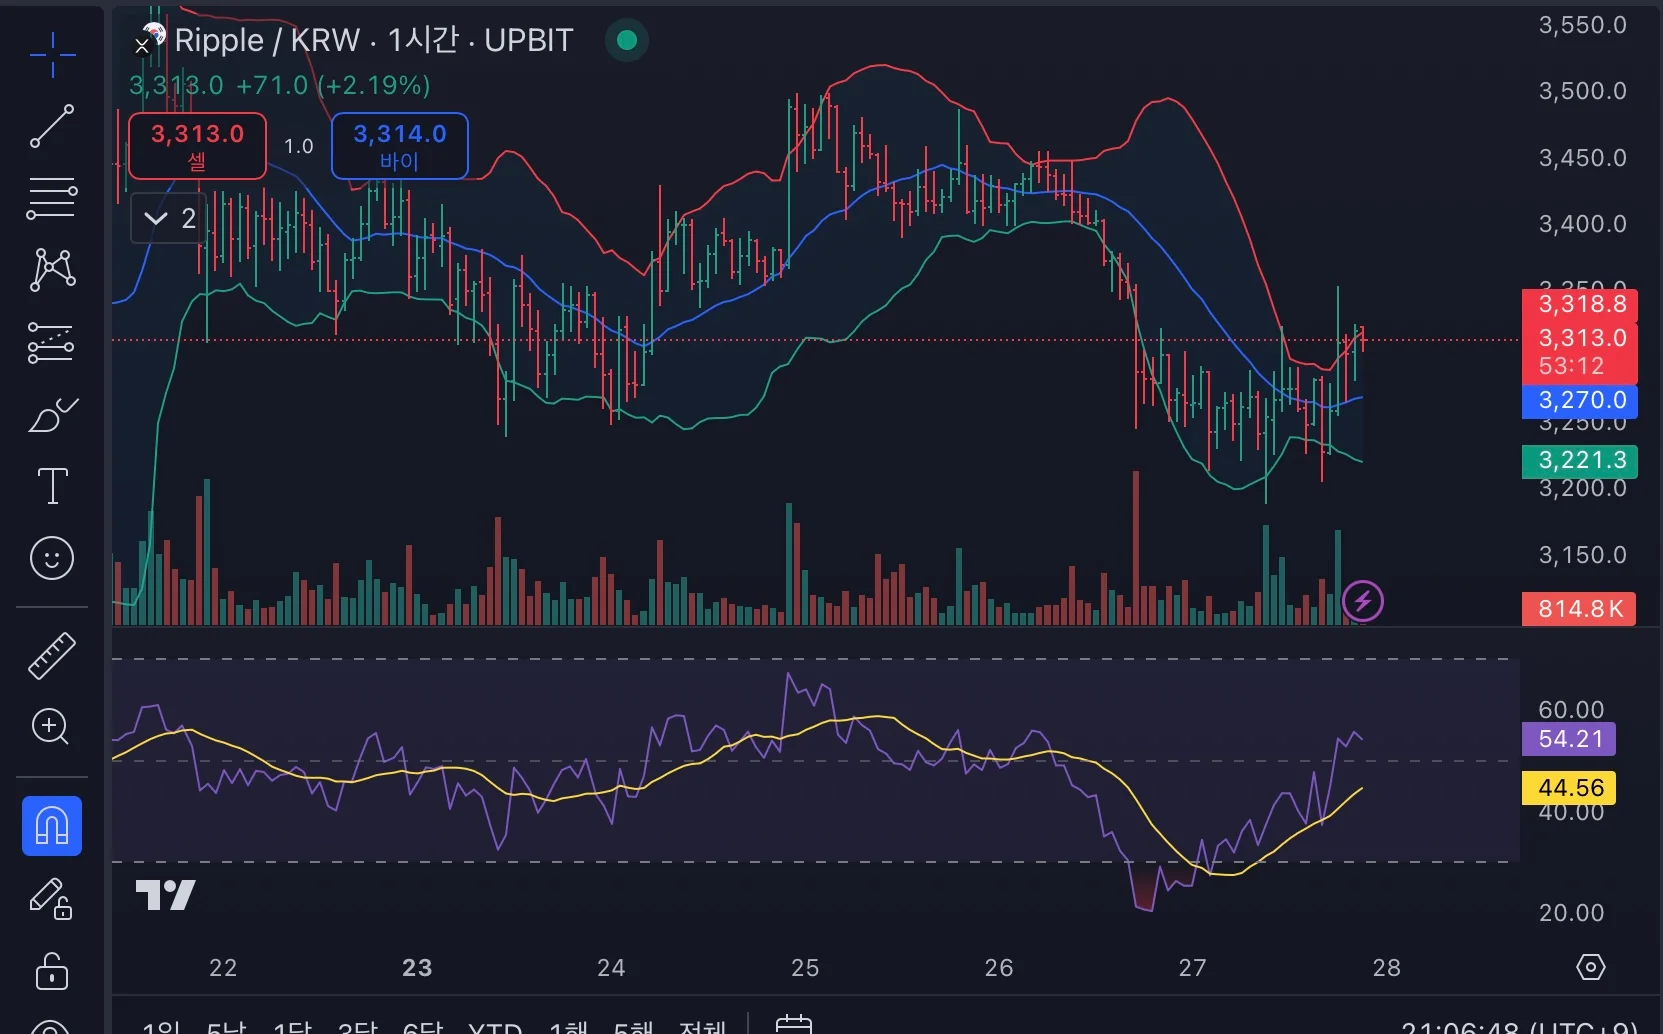The image size is (1663, 1034).
Task: Click the green 3,221.3 lower band label
Action: [x=1580, y=460]
